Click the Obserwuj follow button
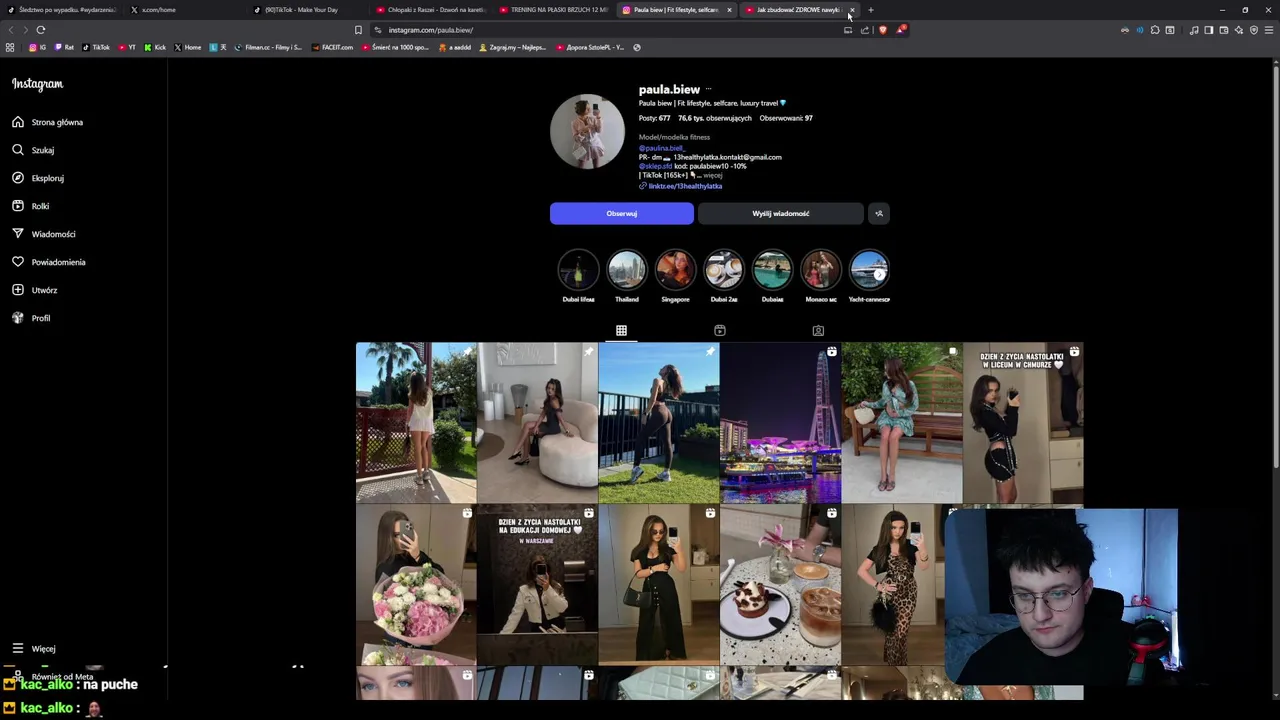The width and height of the screenshot is (1280, 720). click(621, 213)
